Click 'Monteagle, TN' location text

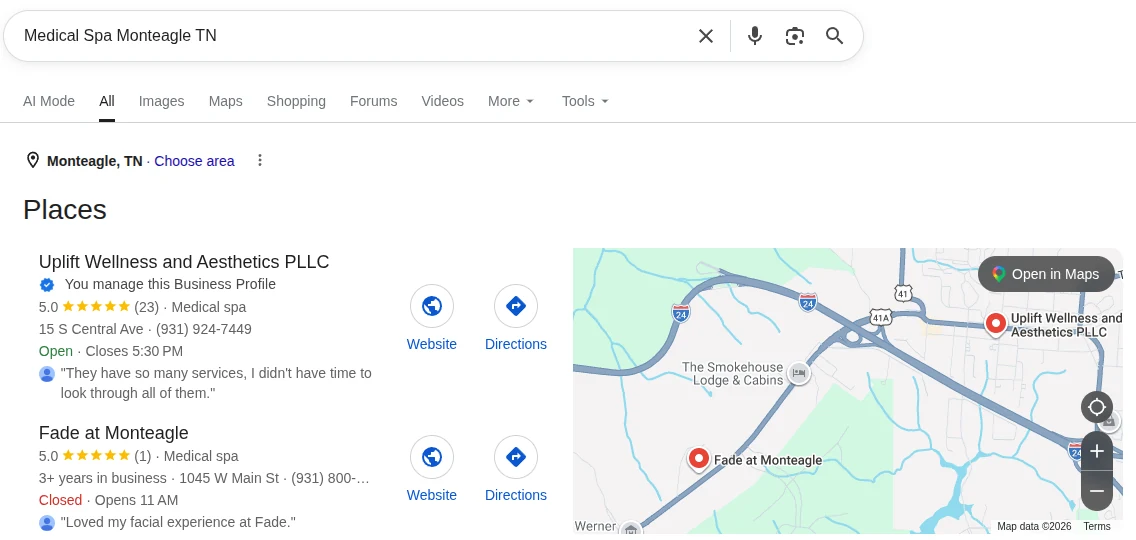click(95, 161)
